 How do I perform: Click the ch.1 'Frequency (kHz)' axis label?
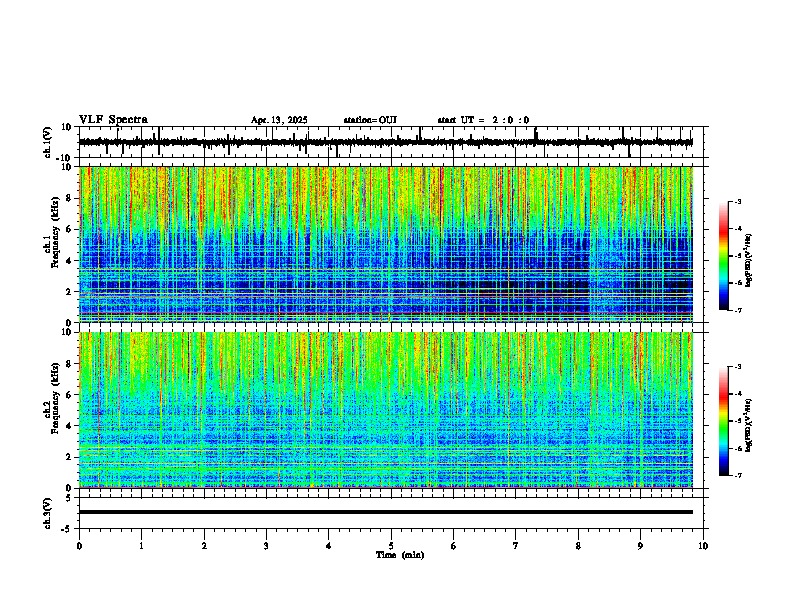coord(55,232)
